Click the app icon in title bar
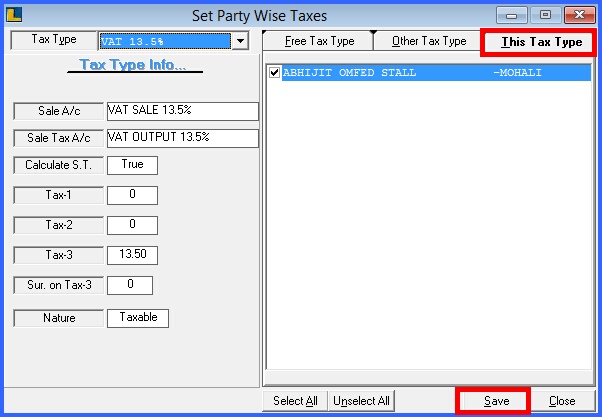The height and width of the screenshot is (417, 602). click(x=15, y=15)
